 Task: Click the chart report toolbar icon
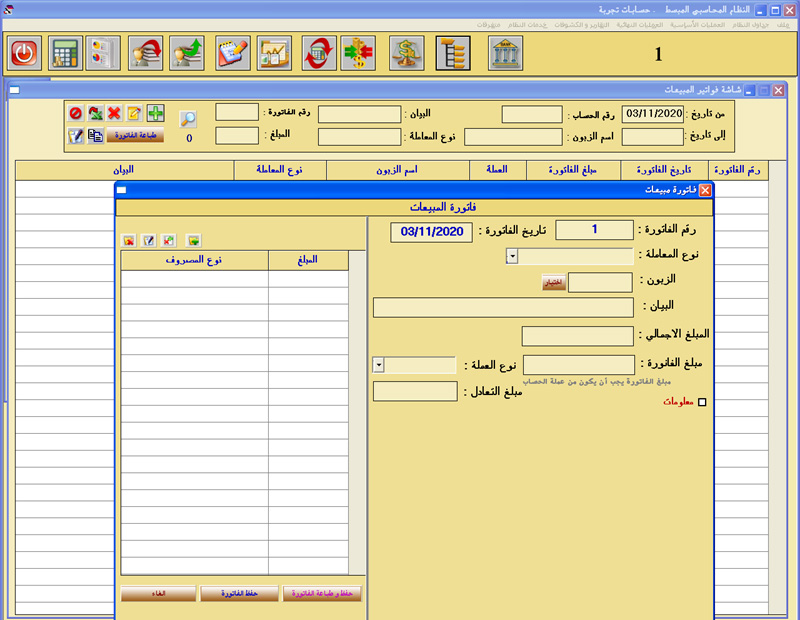tap(274, 53)
